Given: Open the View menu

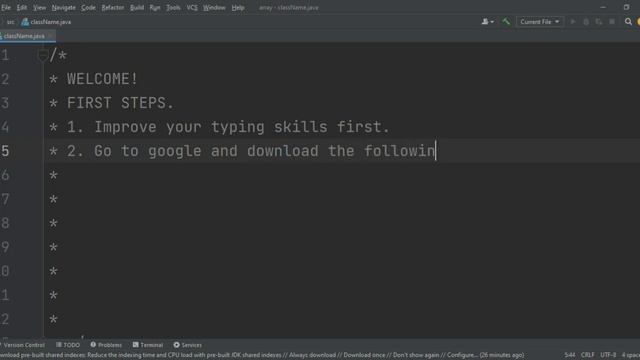Looking at the screenshot, I should [40, 8].
